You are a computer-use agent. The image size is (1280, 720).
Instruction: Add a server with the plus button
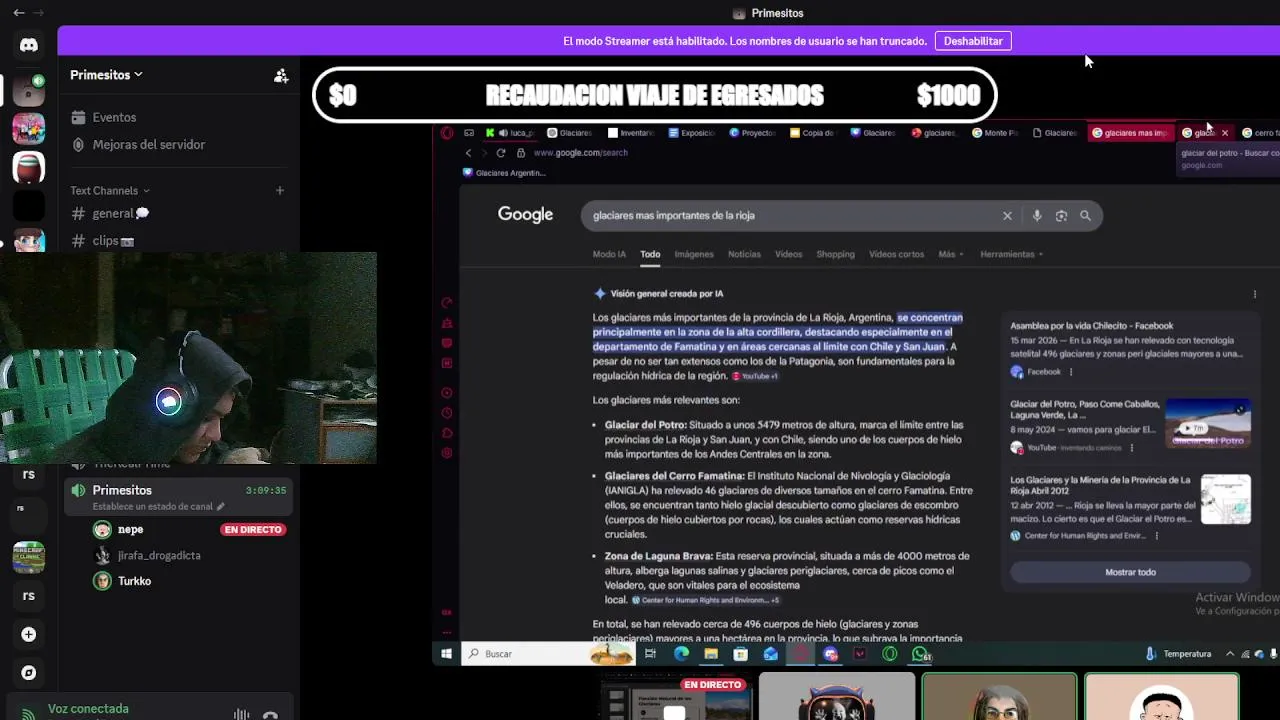(29, 634)
